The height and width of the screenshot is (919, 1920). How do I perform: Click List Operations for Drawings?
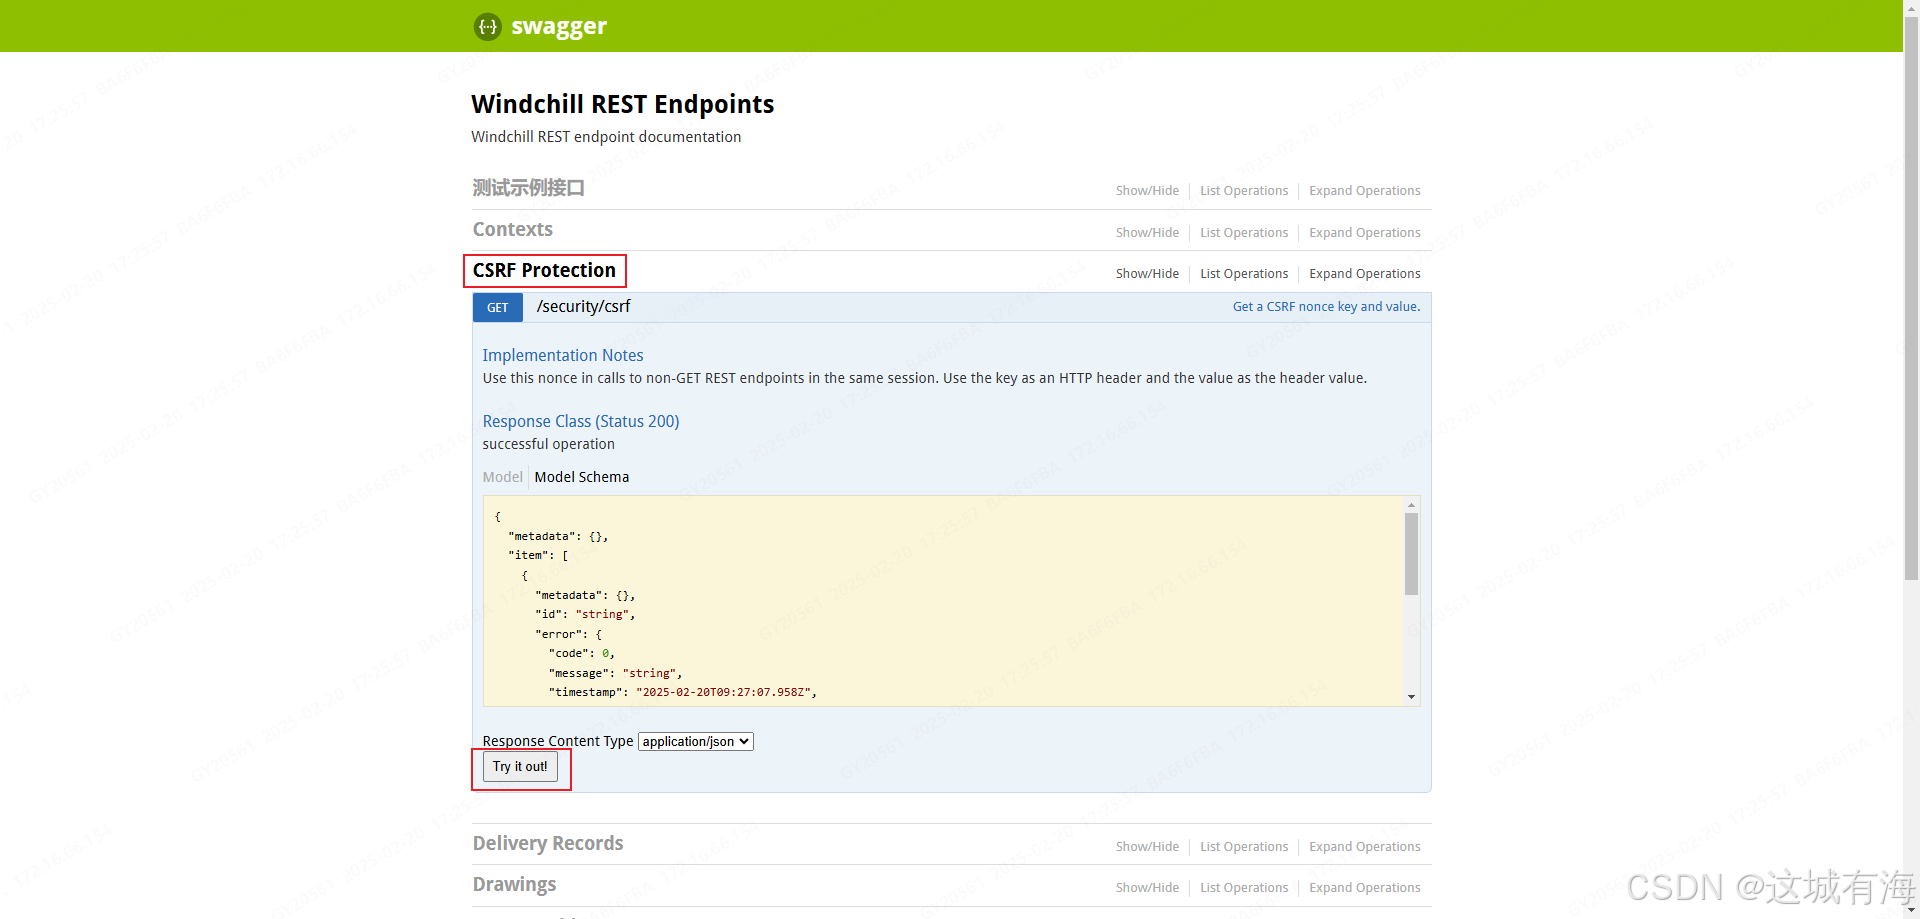(x=1244, y=888)
